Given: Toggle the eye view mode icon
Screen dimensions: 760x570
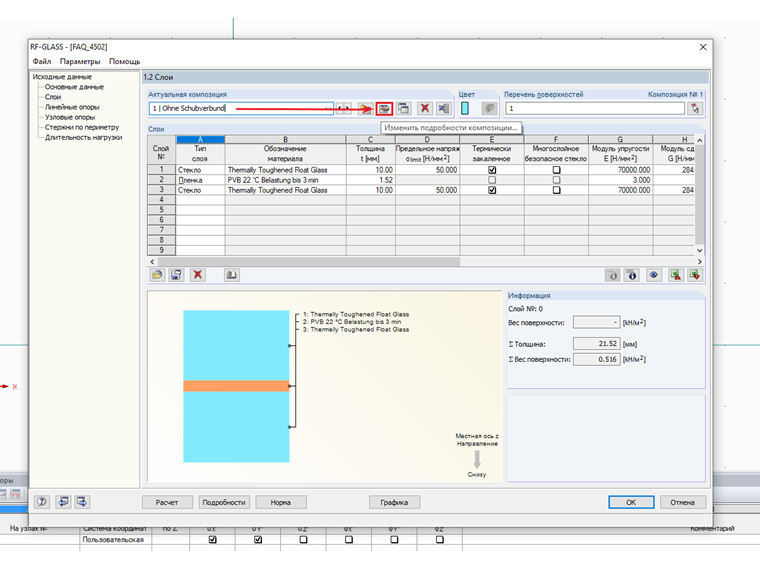Looking at the screenshot, I should (653, 275).
